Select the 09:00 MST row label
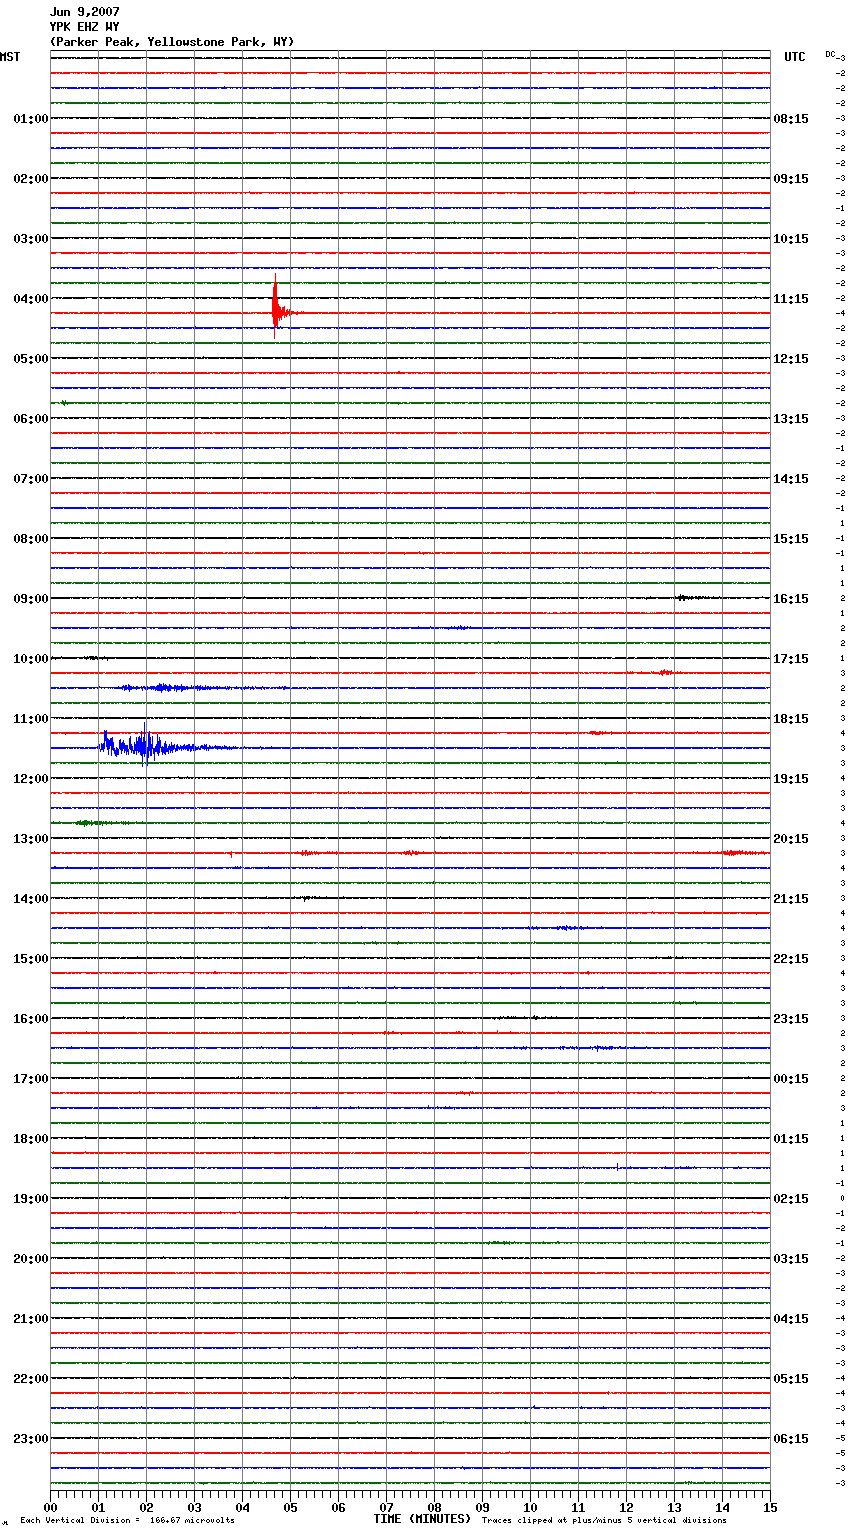Screen dimensions: 850x1534 30,599
